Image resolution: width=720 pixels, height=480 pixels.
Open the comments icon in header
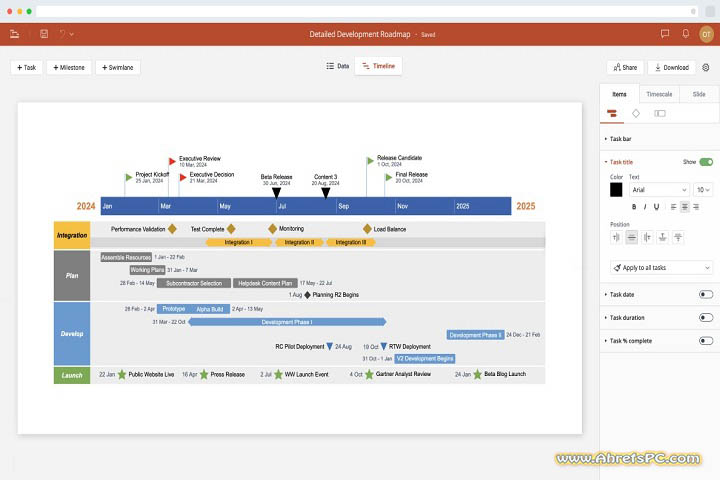click(664, 34)
